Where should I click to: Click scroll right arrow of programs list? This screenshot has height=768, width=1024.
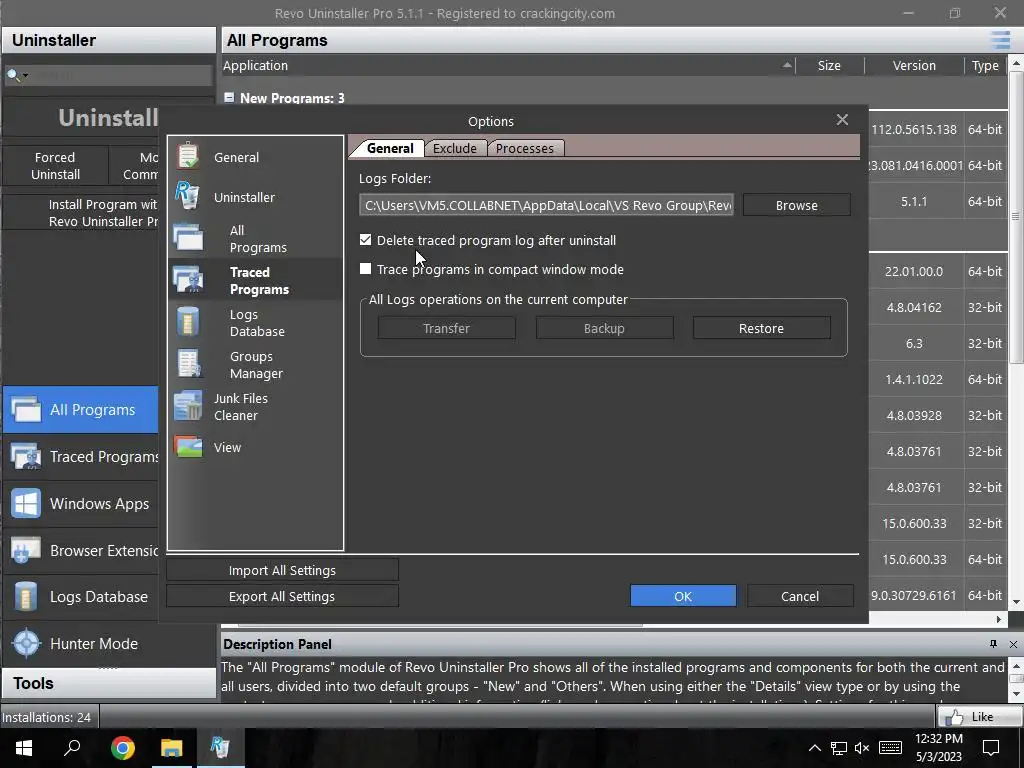coord(999,619)
